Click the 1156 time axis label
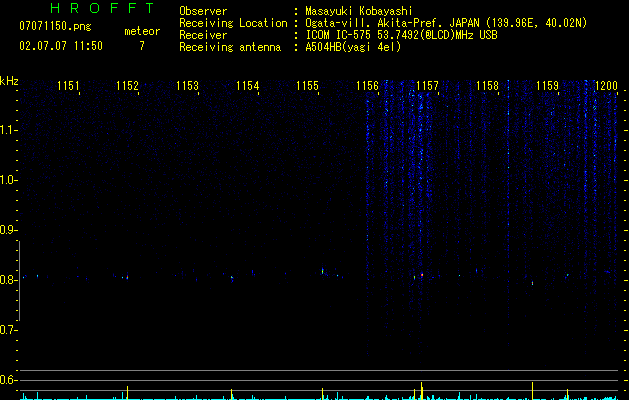The image size is (629, 400). [367, 86]
